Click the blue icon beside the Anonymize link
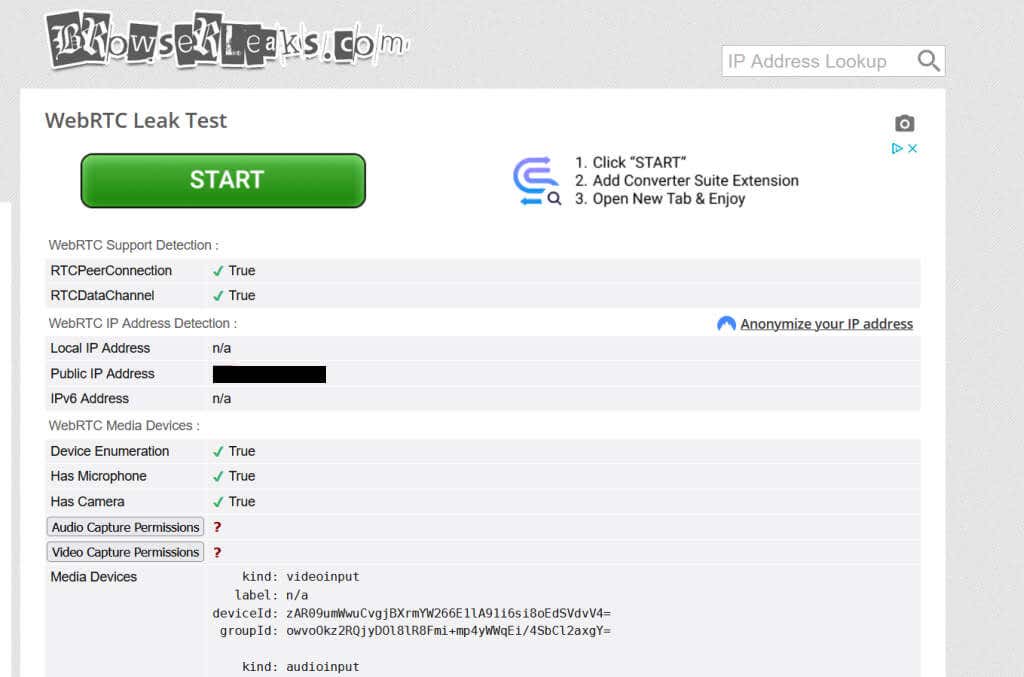 (727, 324)
